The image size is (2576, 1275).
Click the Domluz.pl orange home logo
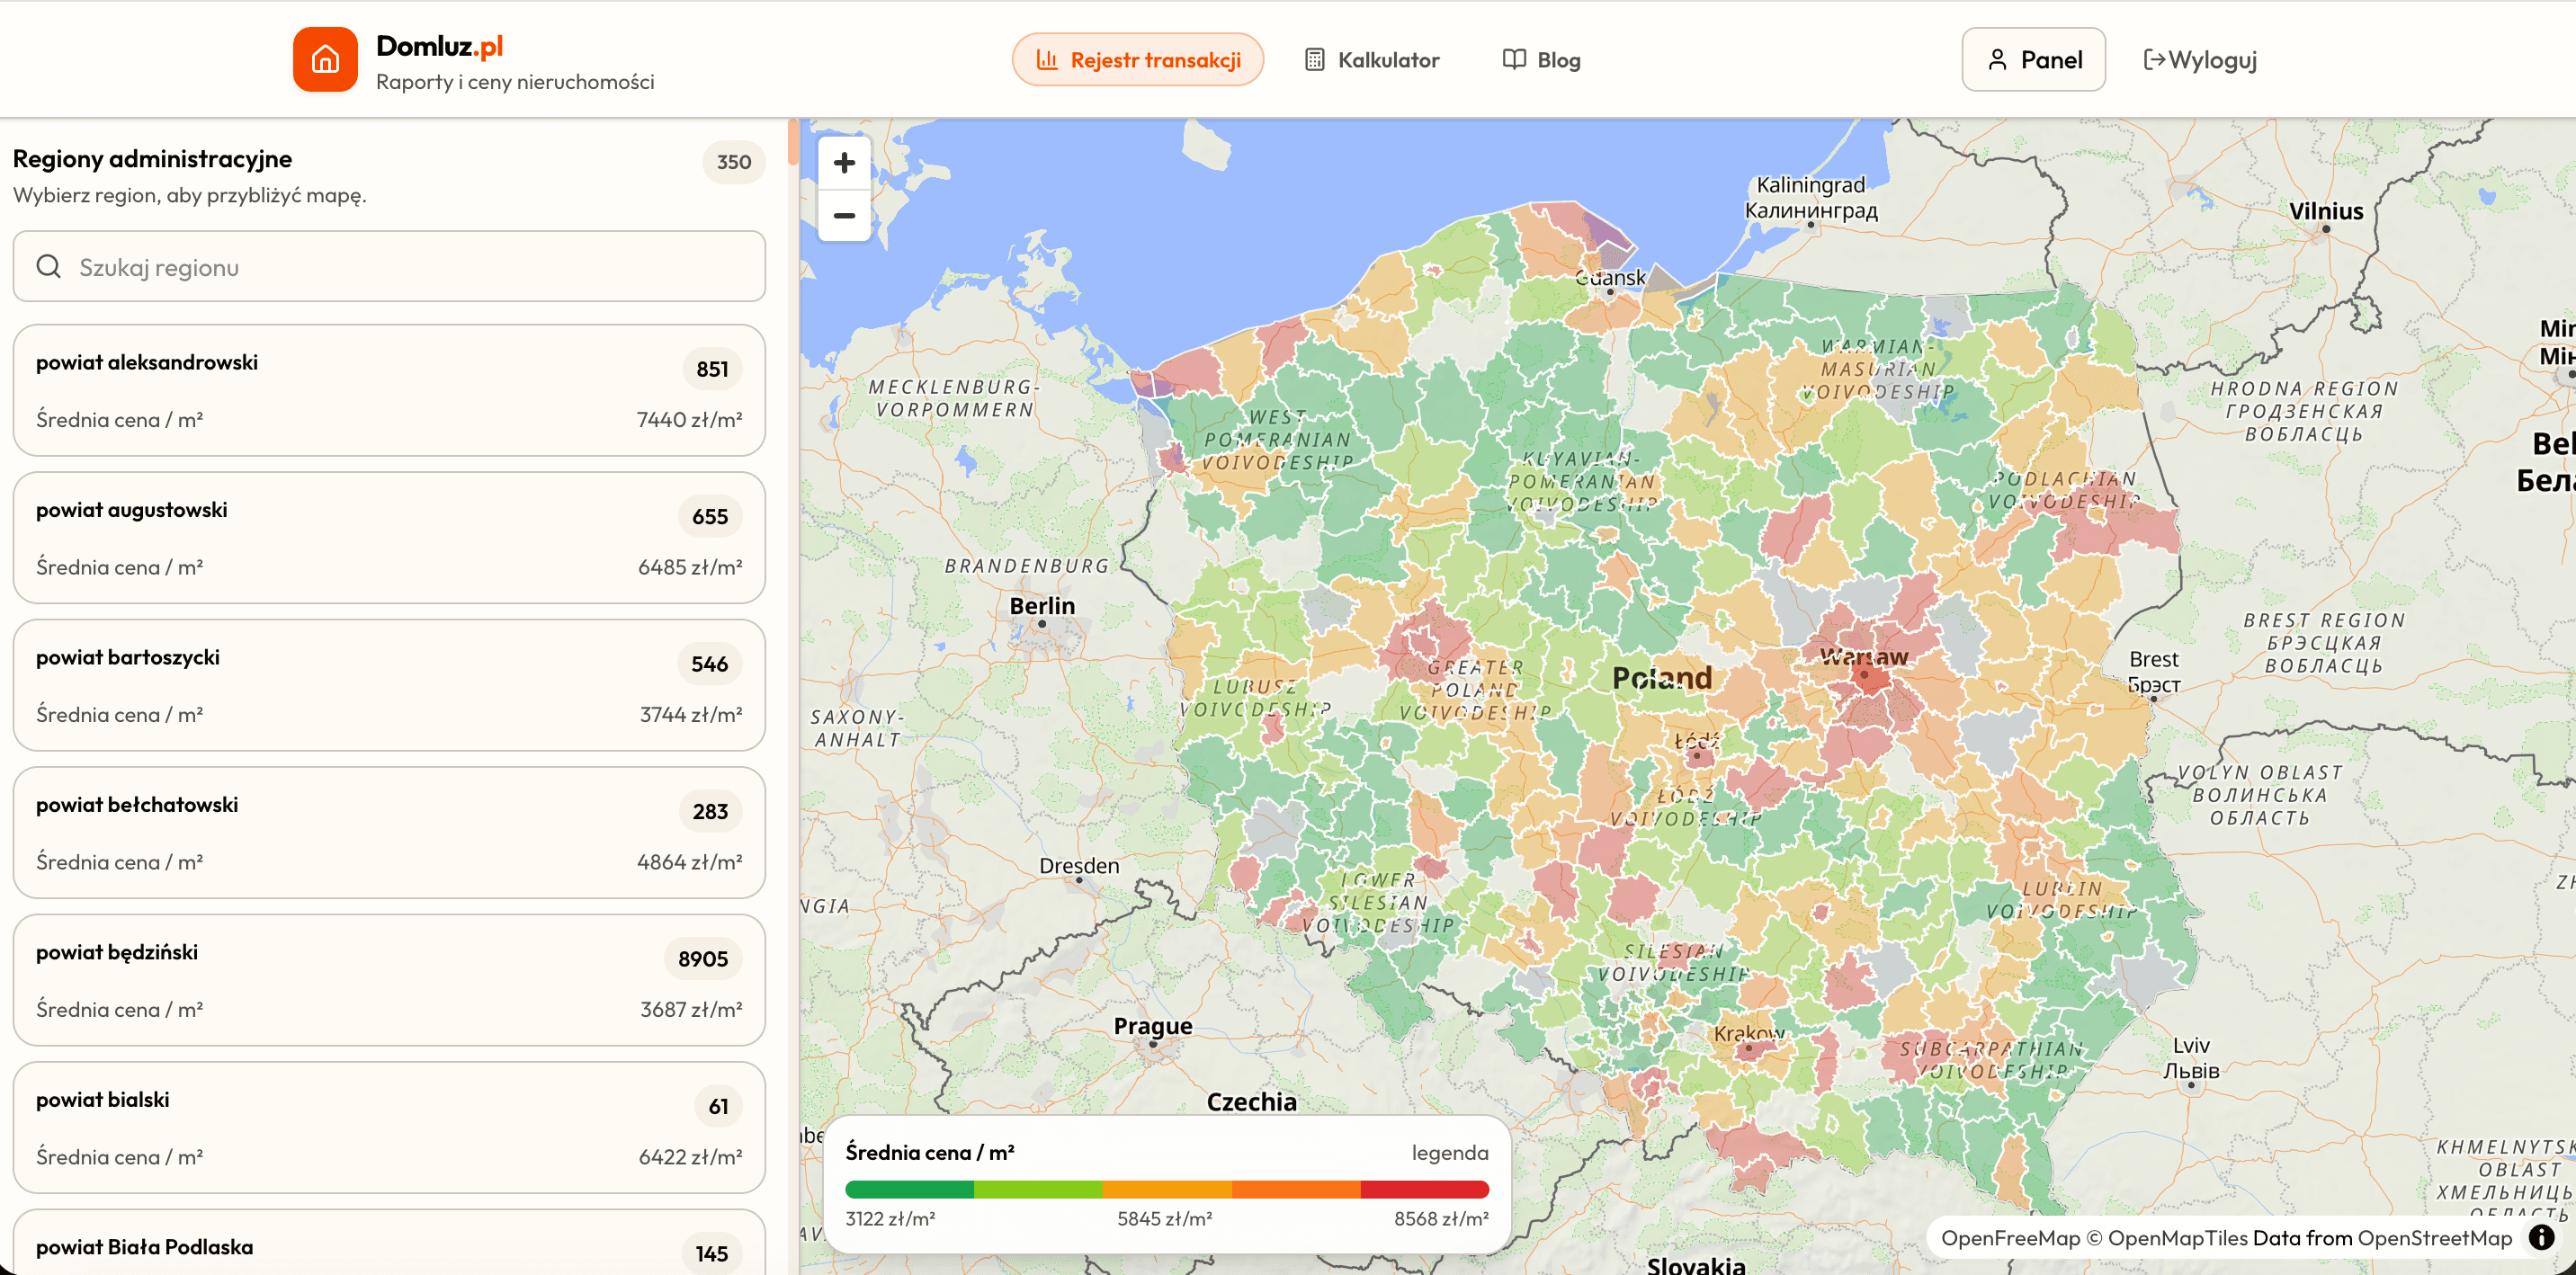pyautogui.click(x=325, y=59)
